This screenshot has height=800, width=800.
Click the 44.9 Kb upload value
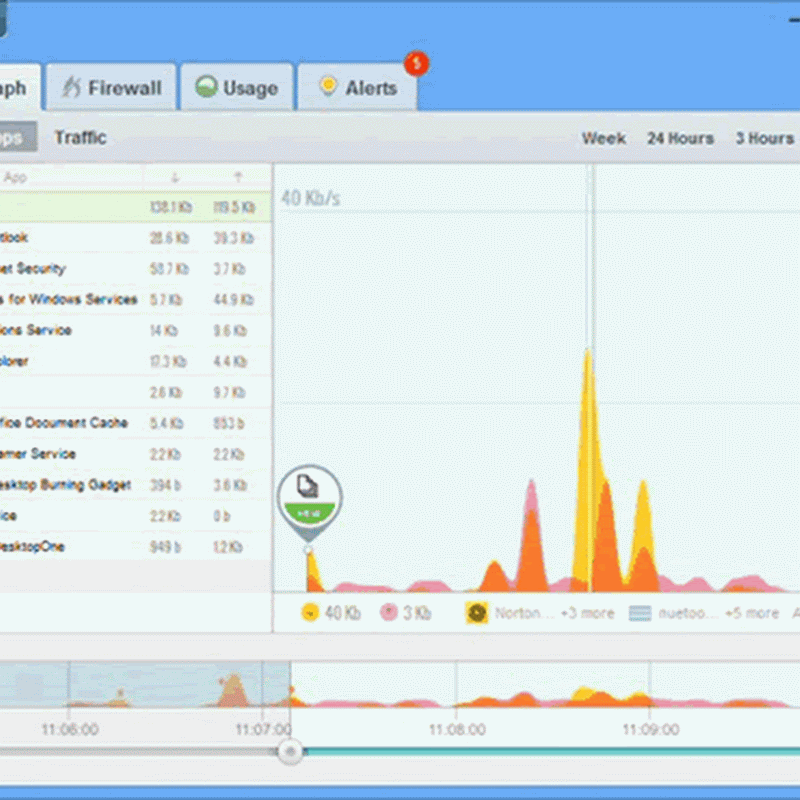[x=234, y=299]
